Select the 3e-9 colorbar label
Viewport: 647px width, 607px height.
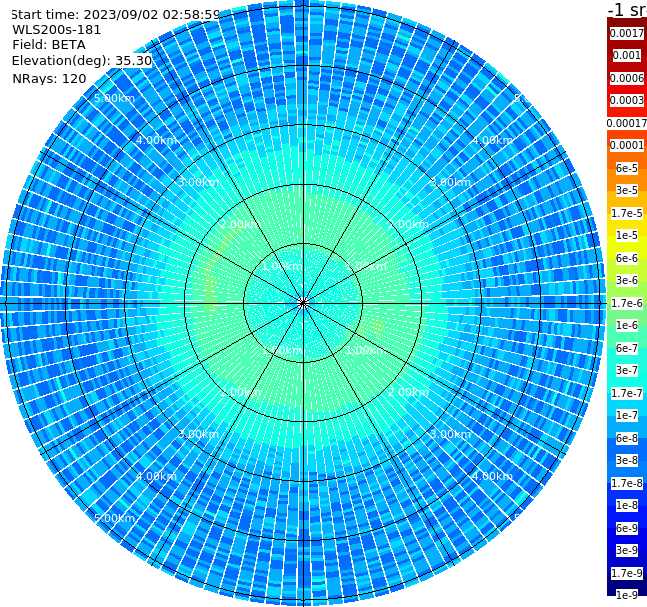tap(627, 550)
